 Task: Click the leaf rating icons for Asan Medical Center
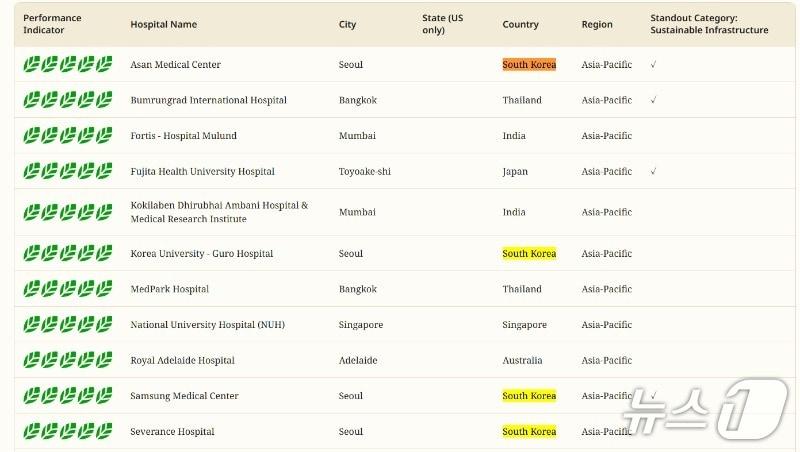pos(68,64)
